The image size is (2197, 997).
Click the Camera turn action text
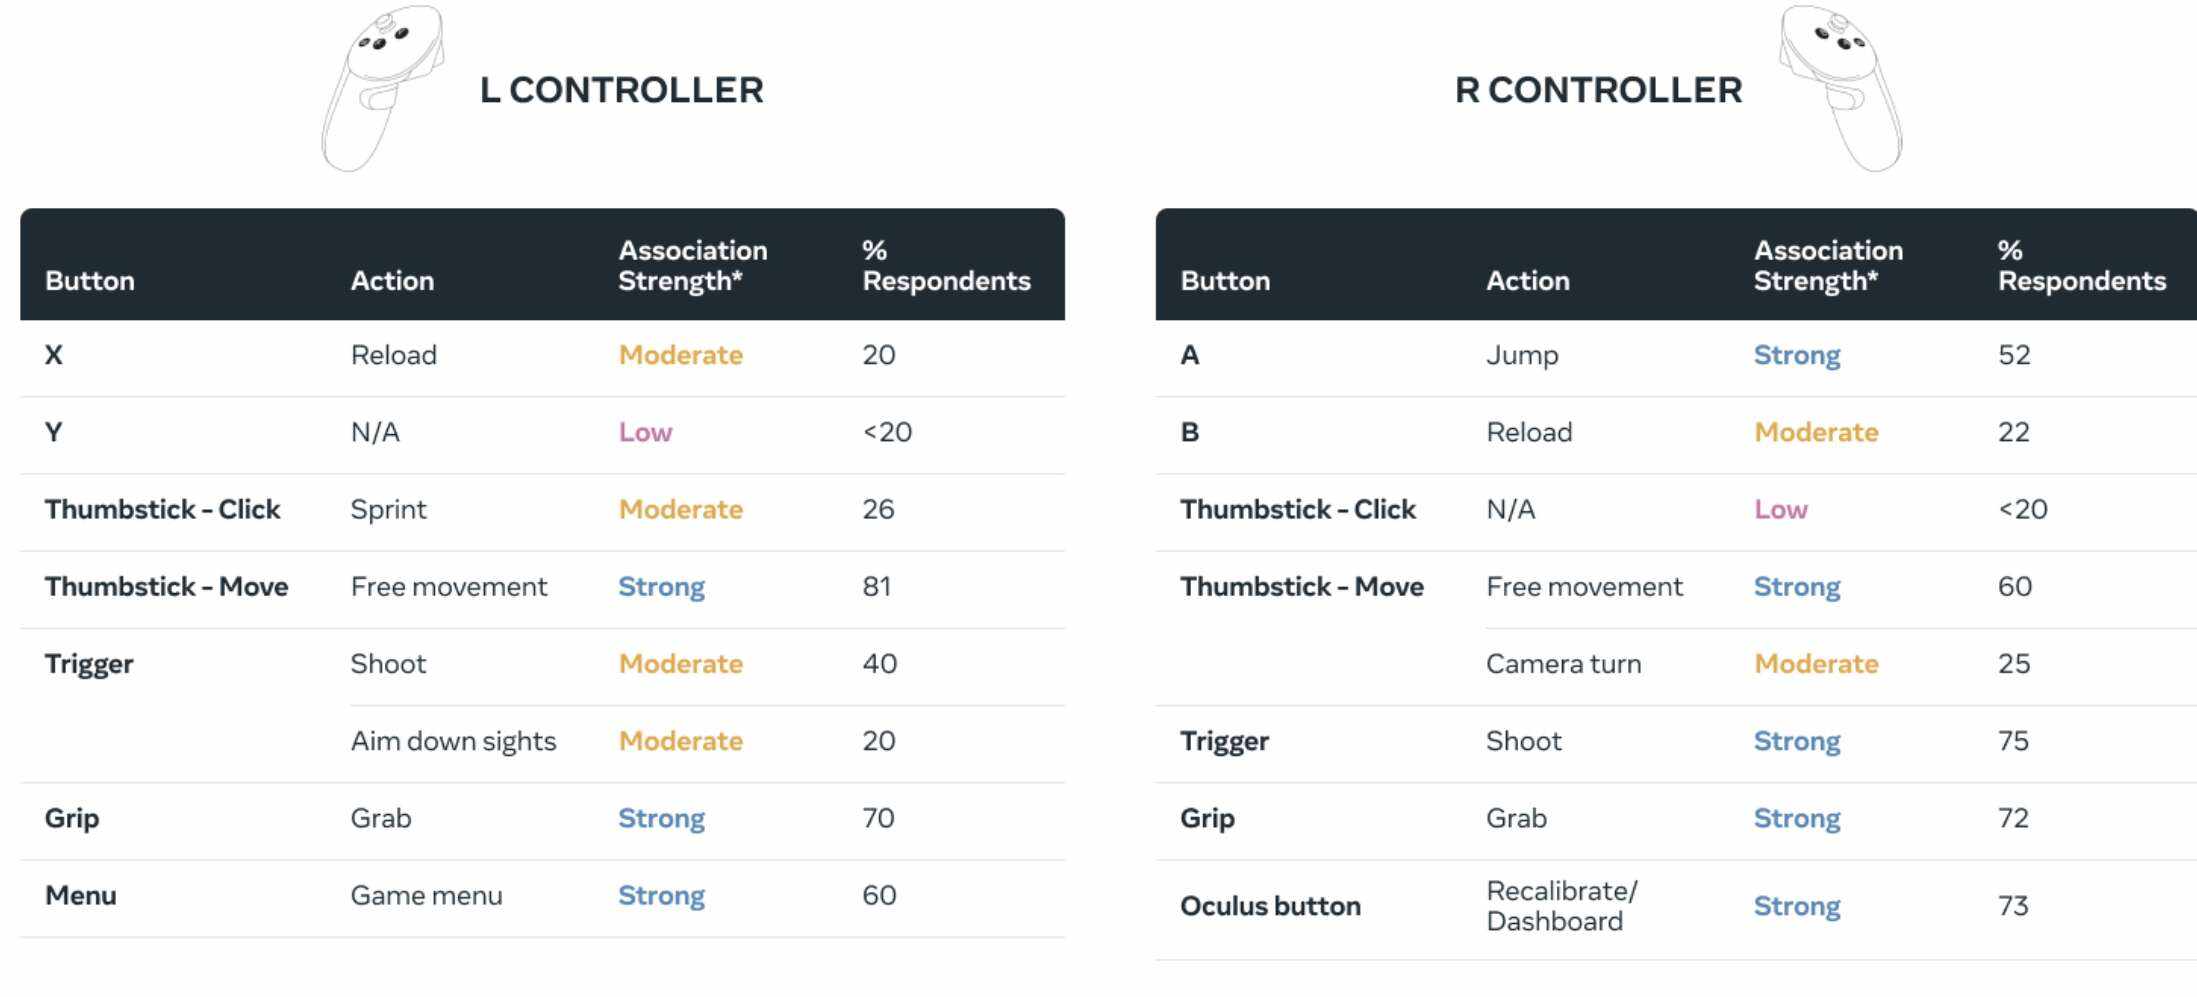pos(1563,664)
